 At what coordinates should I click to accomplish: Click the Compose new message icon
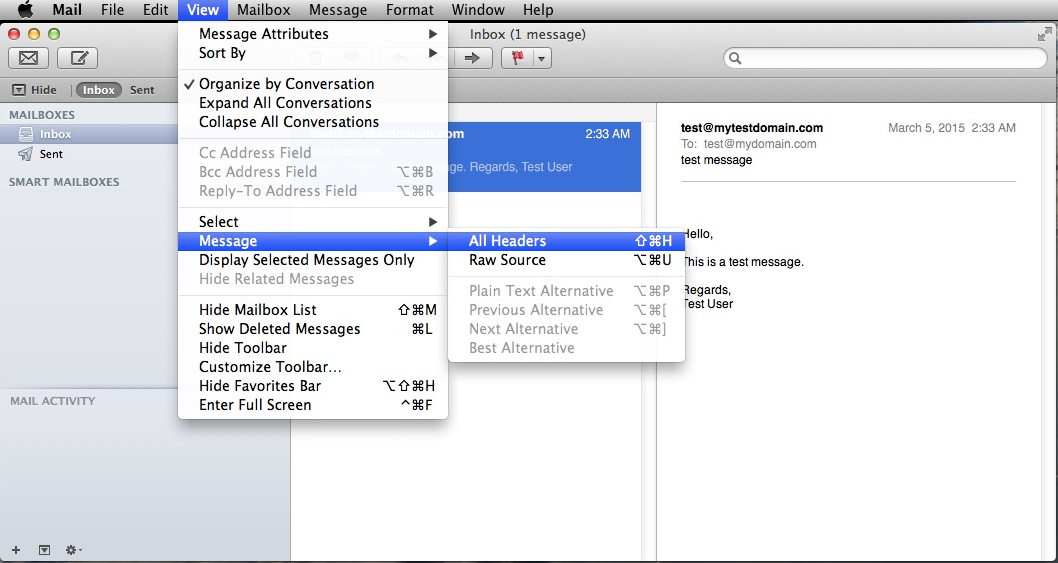78,58
